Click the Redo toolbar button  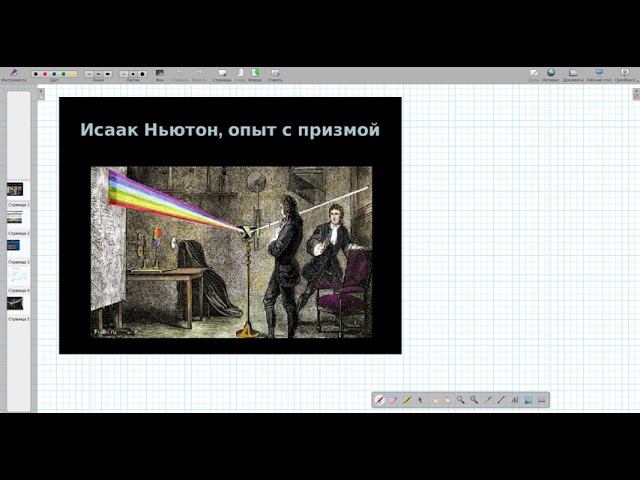pyautogui.click(x=199, y=75)
